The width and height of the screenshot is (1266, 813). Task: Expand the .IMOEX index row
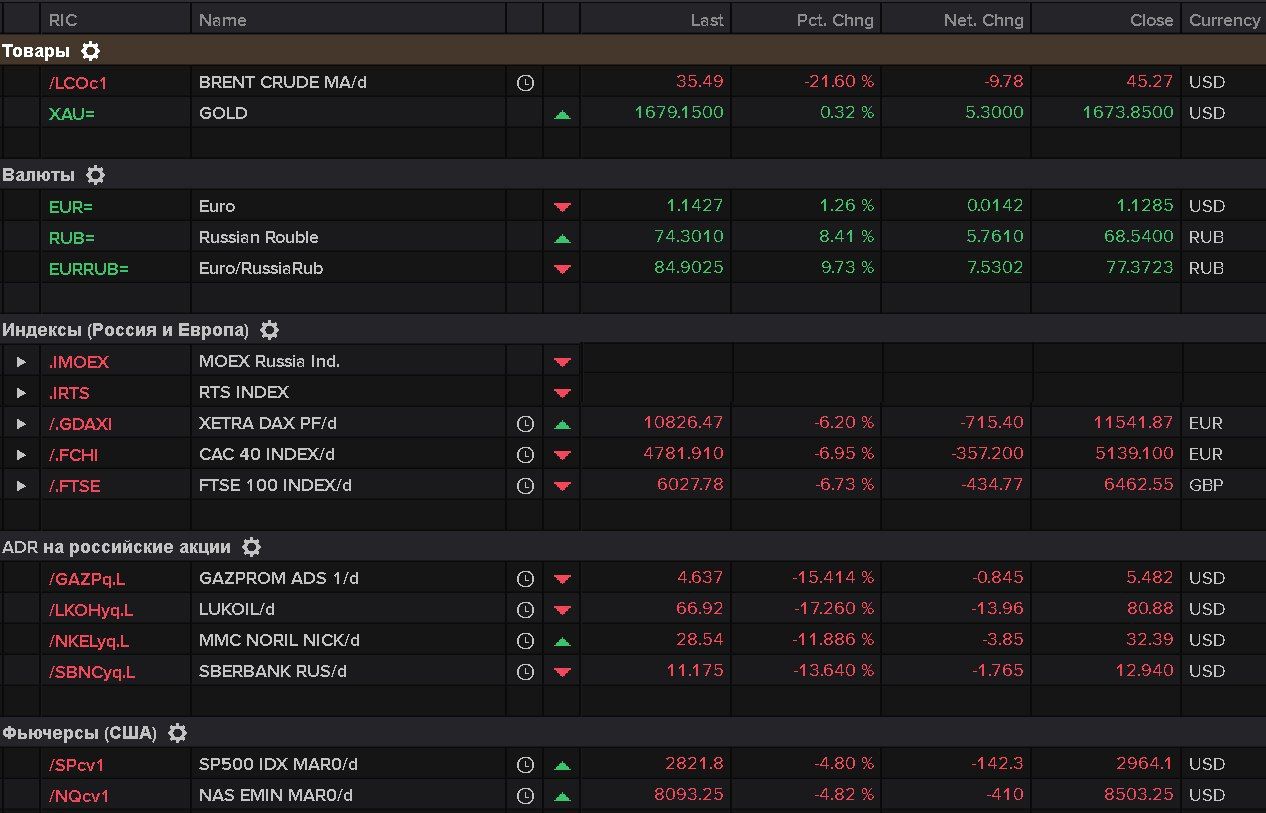21,362
